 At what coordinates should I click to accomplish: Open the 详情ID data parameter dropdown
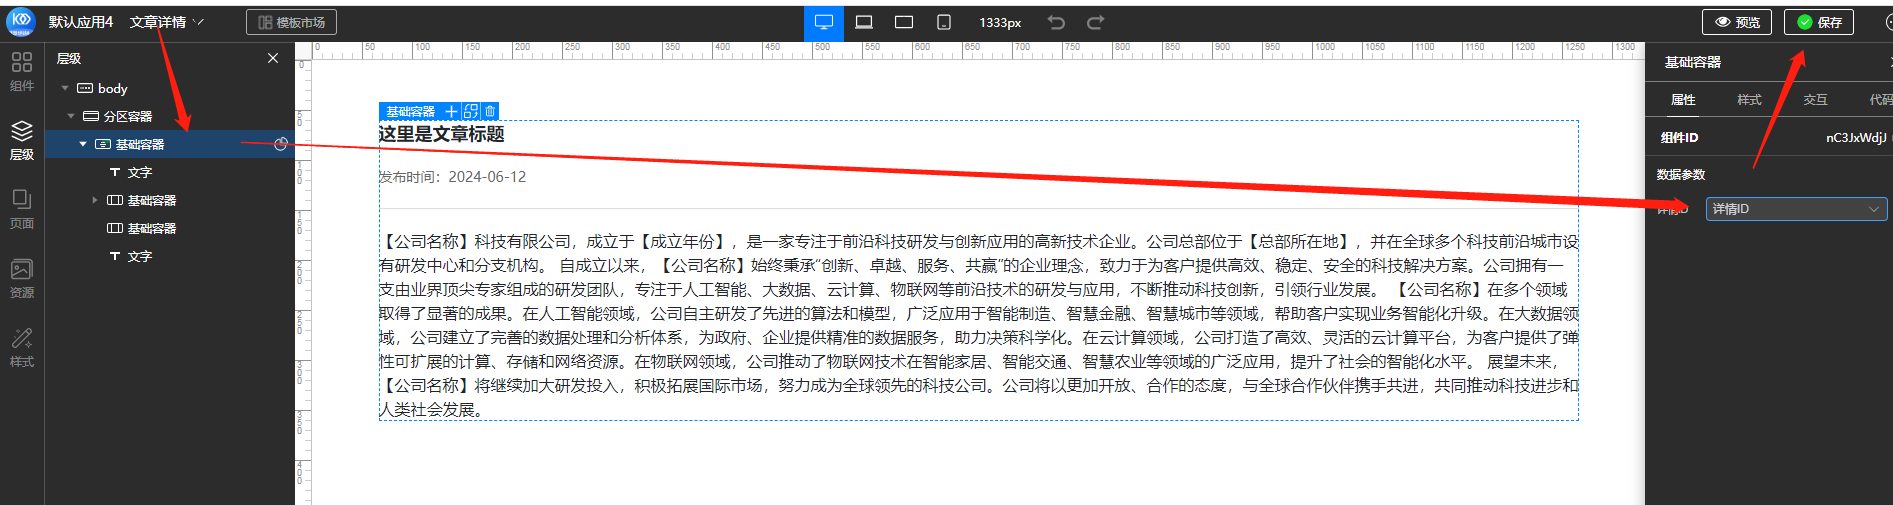pos(1796,209)
